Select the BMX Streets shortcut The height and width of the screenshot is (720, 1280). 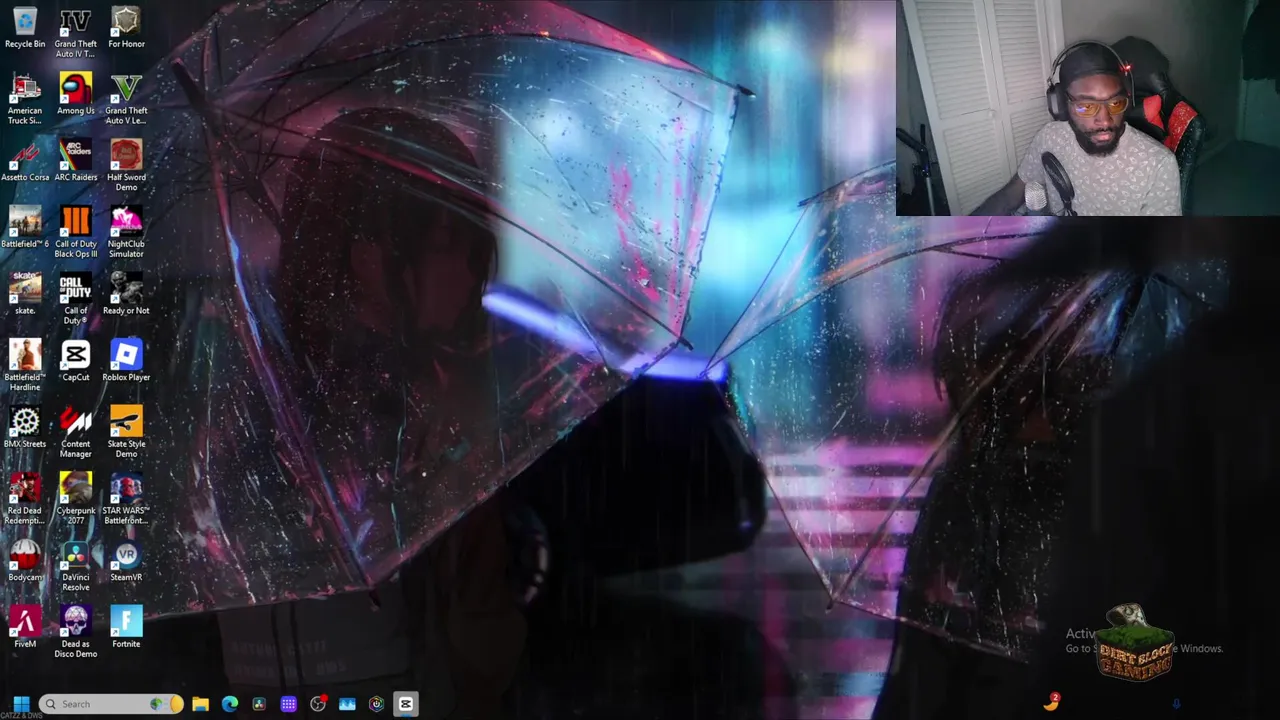click(x=25, y=428)
